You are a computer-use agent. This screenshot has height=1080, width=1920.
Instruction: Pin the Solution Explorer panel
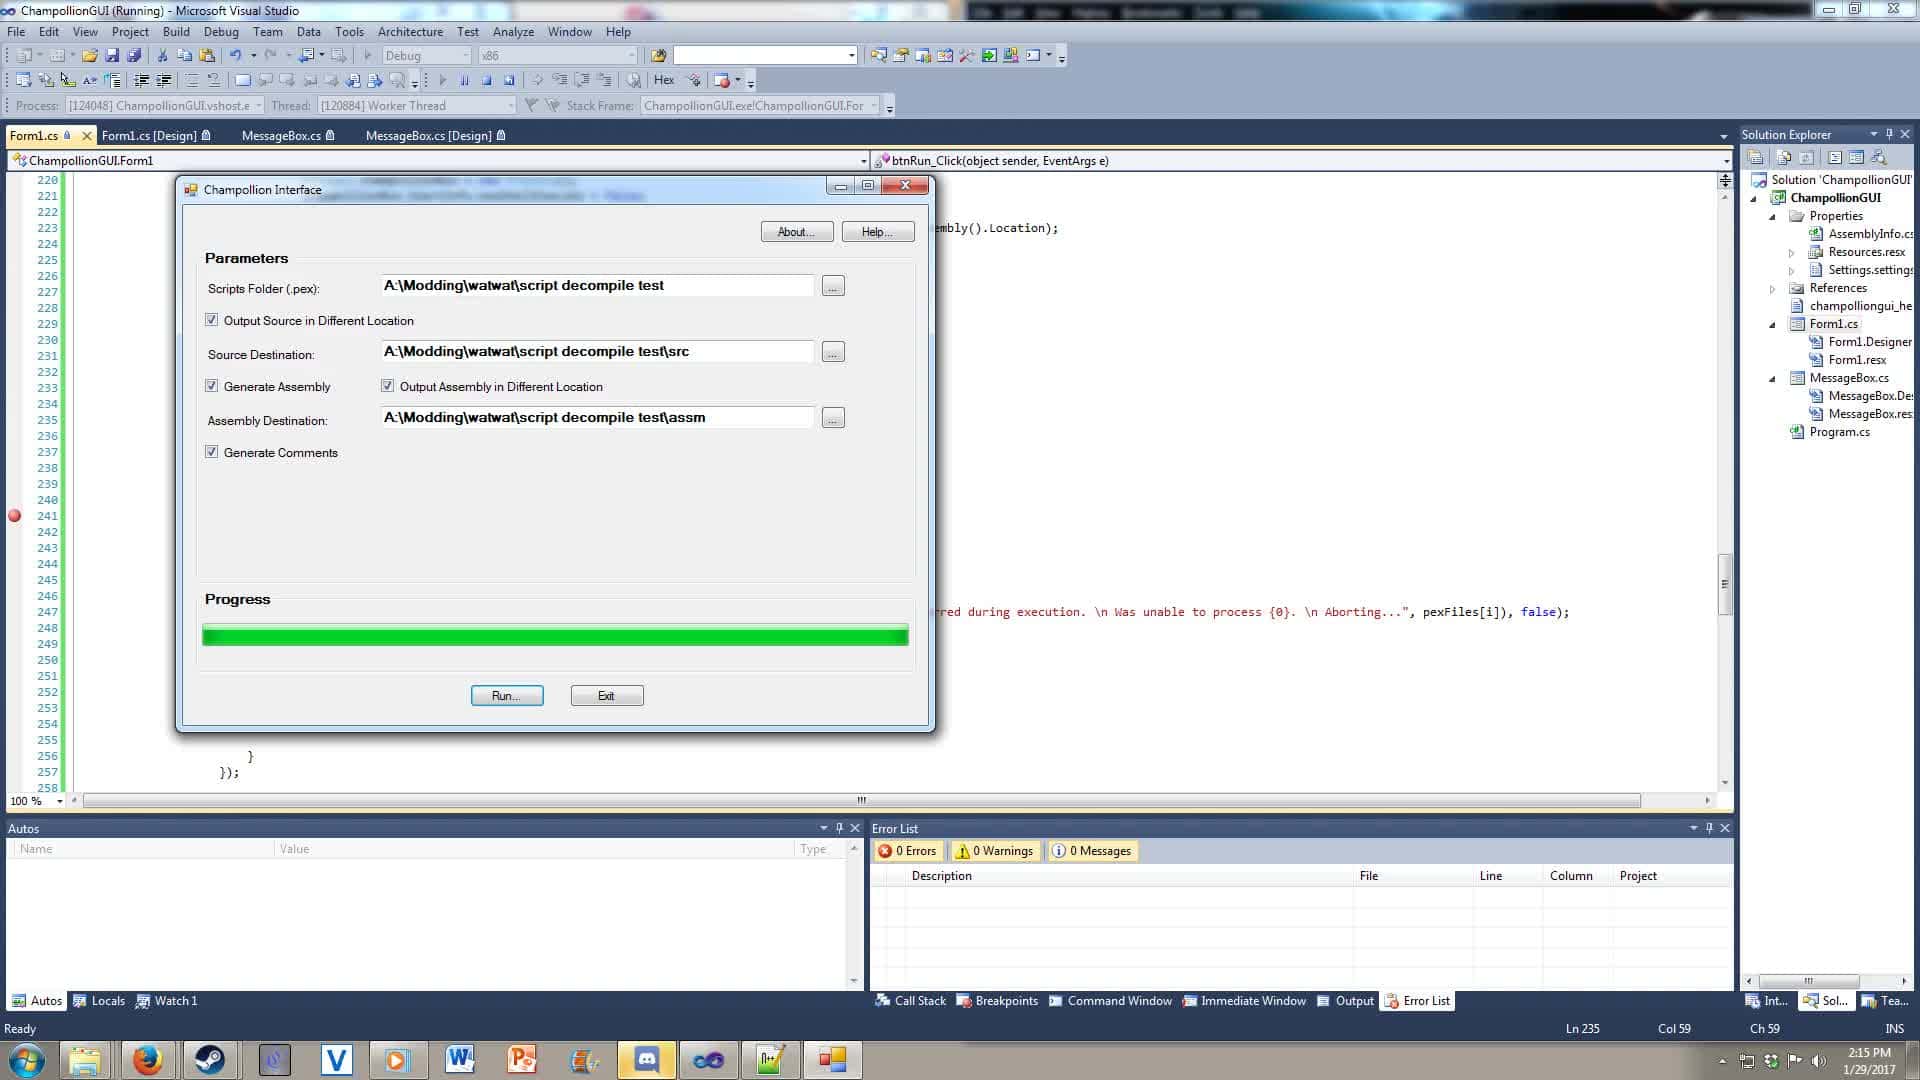1889,134
